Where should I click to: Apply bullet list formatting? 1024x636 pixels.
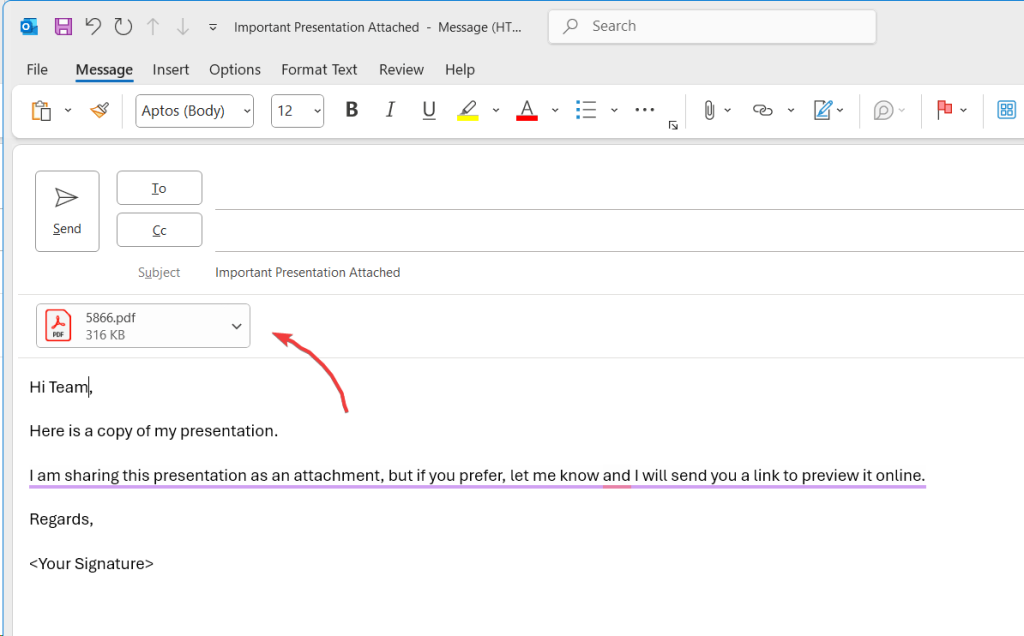click(x=586, y=110)
